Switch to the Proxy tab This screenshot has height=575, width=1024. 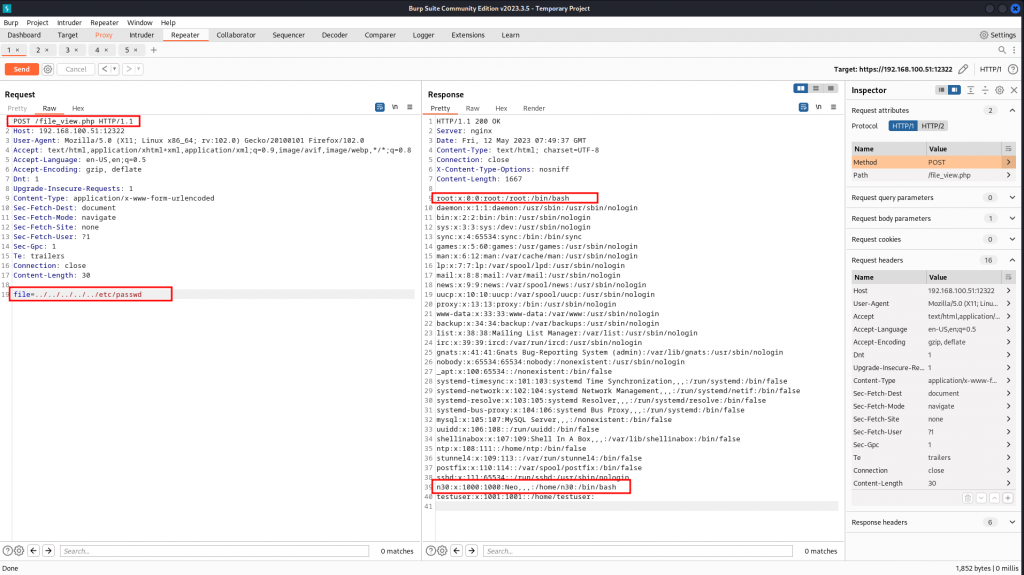[103, 35]
